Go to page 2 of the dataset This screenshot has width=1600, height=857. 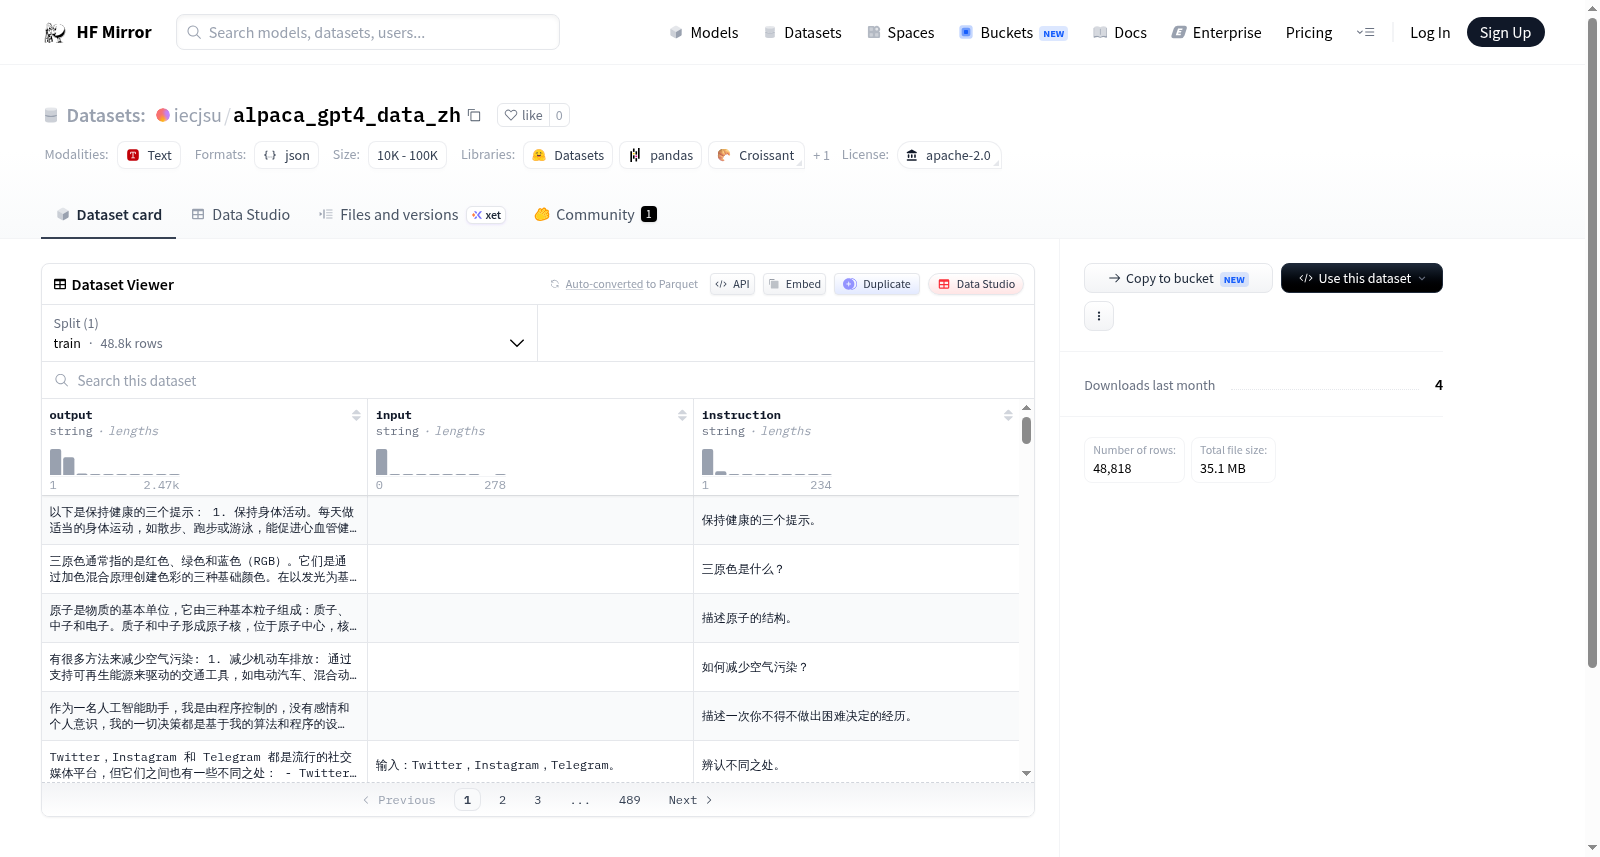pyautogui.click(x=502, y=800)
